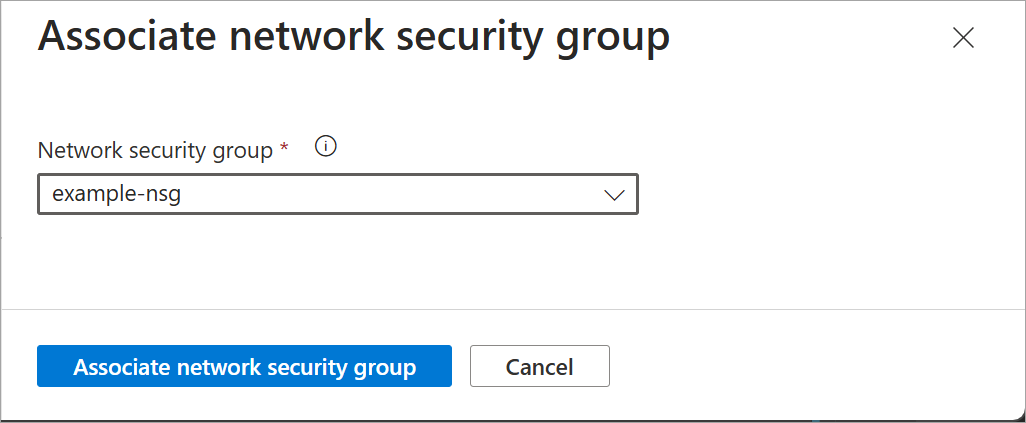Click the word 'security' in the heading
The height and width of the screenshot is (423, 1026).
(x=472, y=39)
